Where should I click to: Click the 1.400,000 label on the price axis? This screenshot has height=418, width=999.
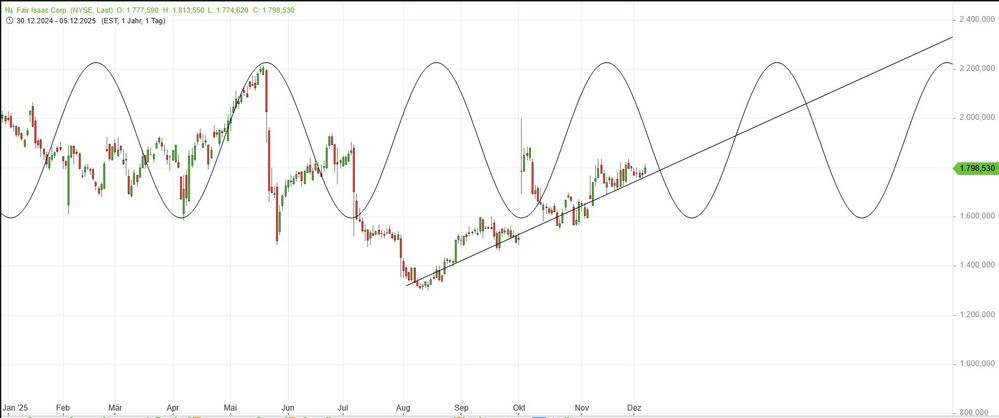point(976,265)
